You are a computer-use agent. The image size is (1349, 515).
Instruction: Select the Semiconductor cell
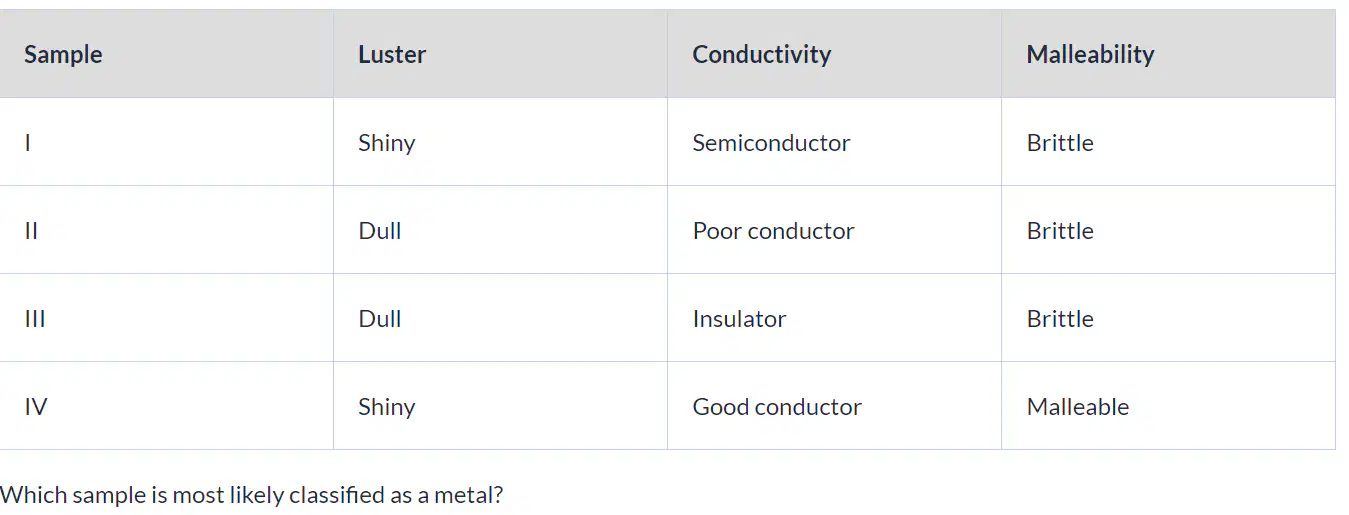[771, 143]
